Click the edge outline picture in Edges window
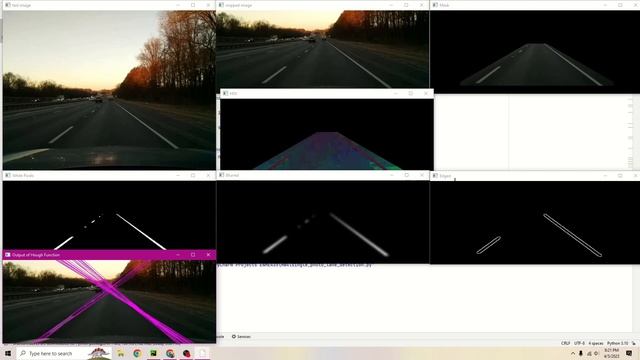Screen dimensions: 640x360 pos(535,222)
